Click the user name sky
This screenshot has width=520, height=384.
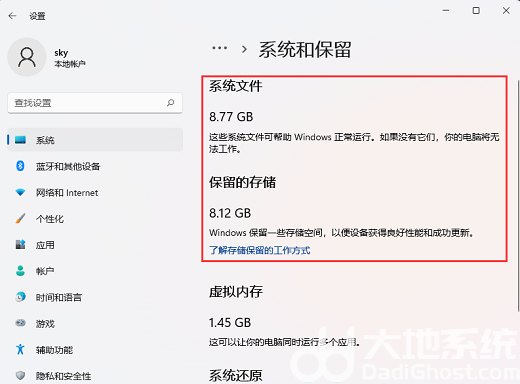point(61,53)
